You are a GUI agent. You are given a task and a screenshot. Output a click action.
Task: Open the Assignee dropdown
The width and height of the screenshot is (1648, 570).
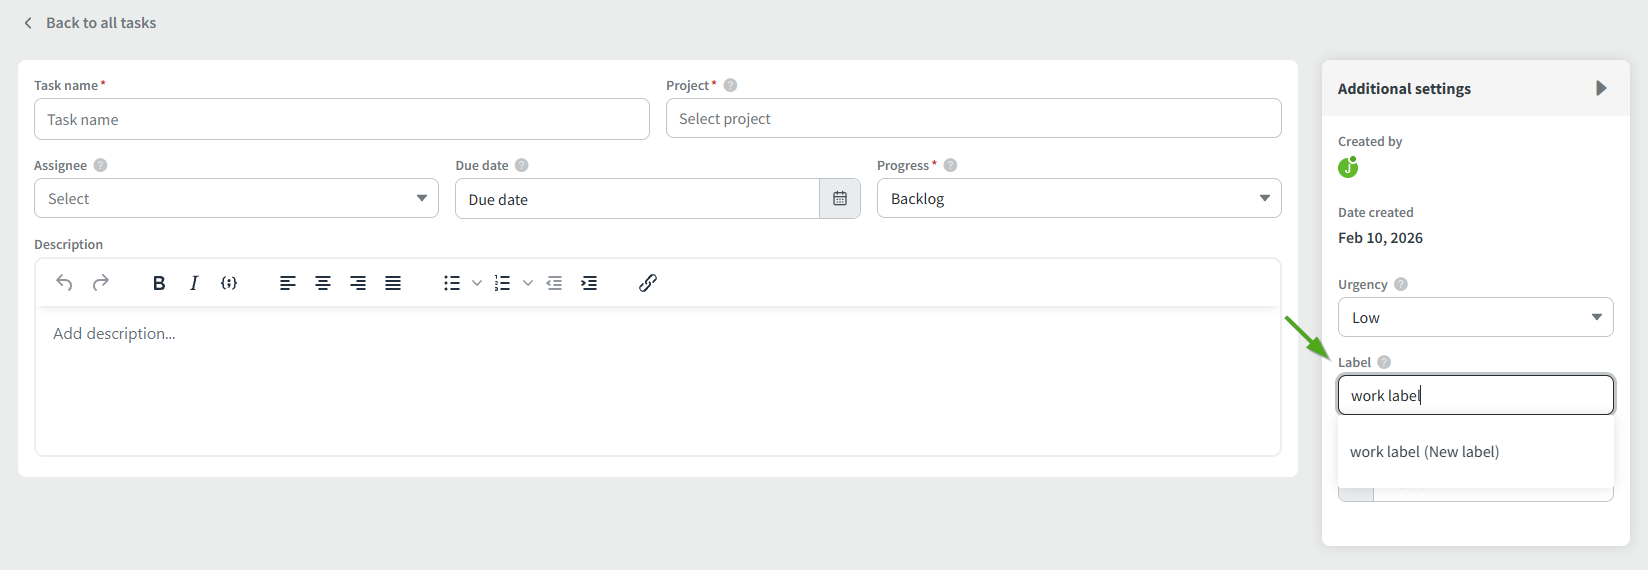click(236, 199)
